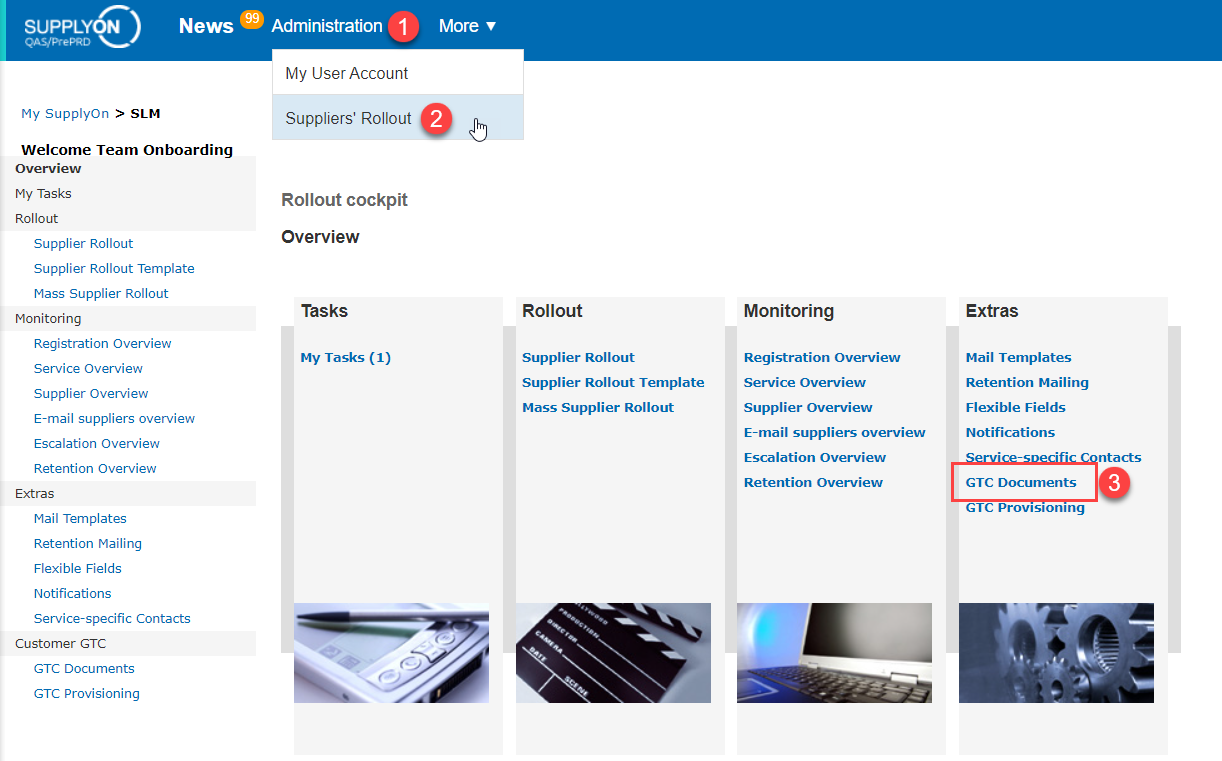This screenshot has height=761, width=1222.
Task: Open Retention Mailing in Extras panel
Action: click(x=1027, y=382)
